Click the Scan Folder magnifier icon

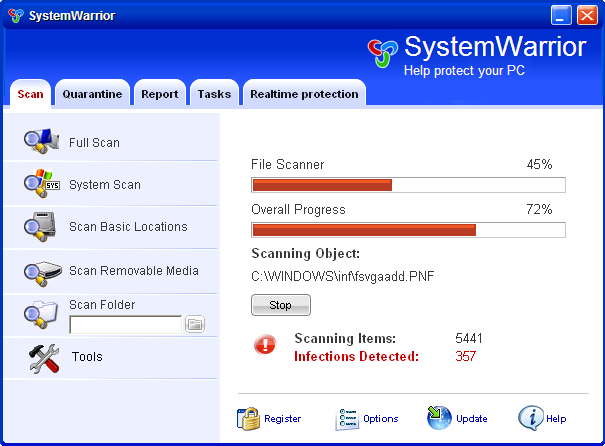(x=41, y=314)
